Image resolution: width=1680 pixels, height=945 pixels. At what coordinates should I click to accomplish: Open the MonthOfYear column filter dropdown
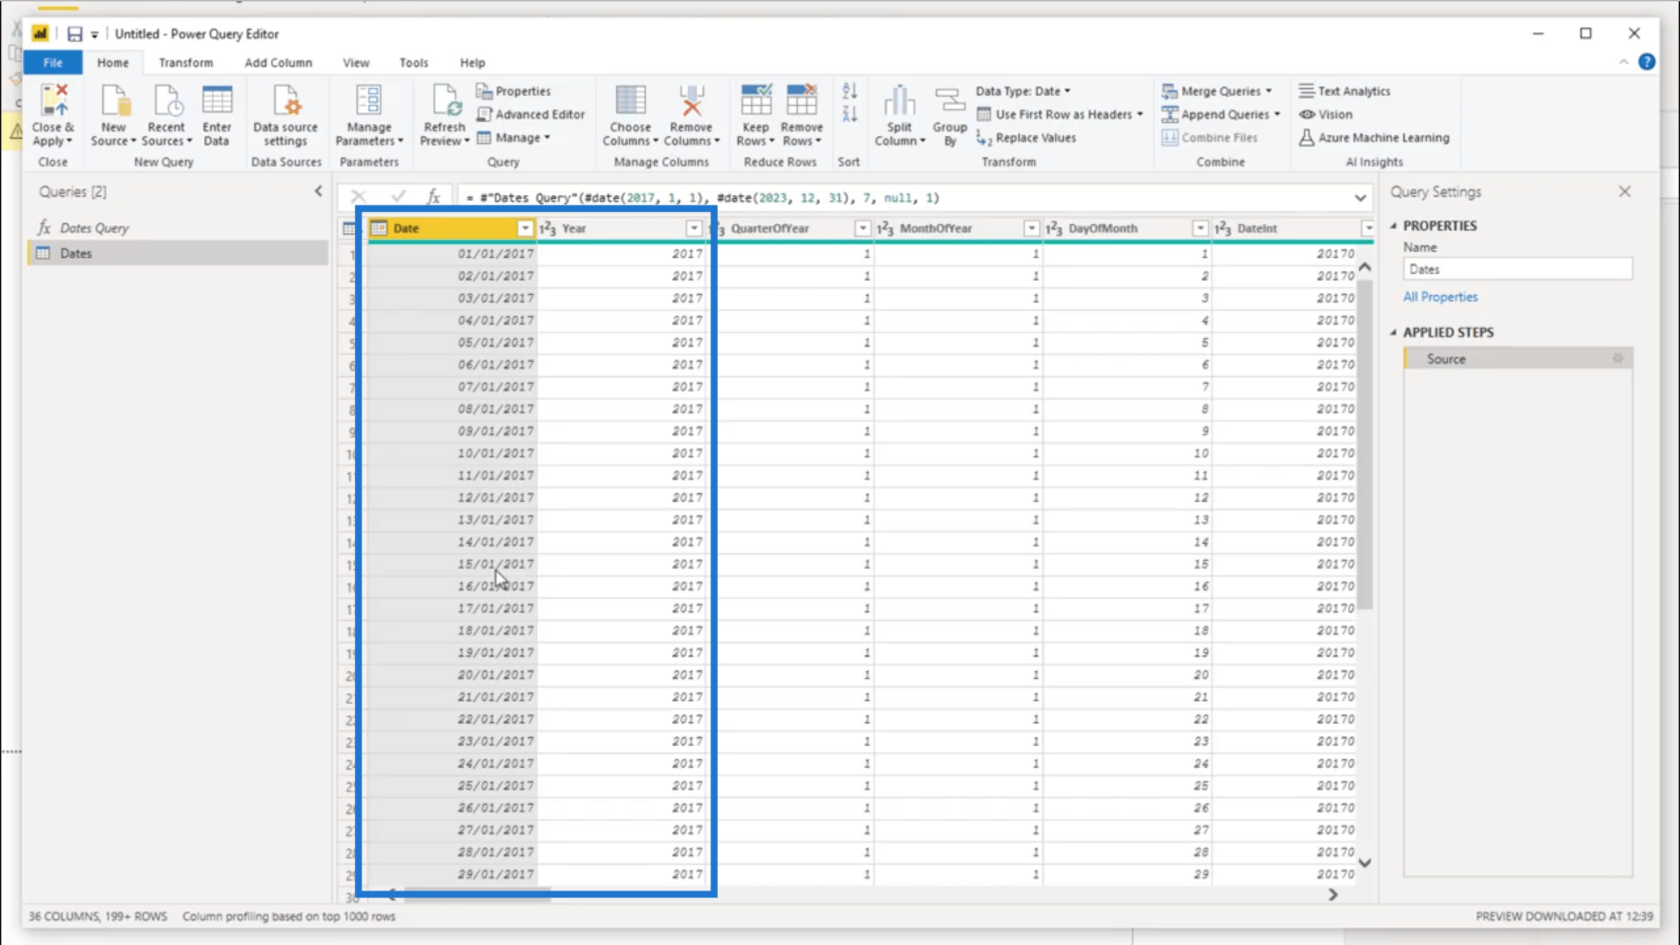click(1031, 228)
